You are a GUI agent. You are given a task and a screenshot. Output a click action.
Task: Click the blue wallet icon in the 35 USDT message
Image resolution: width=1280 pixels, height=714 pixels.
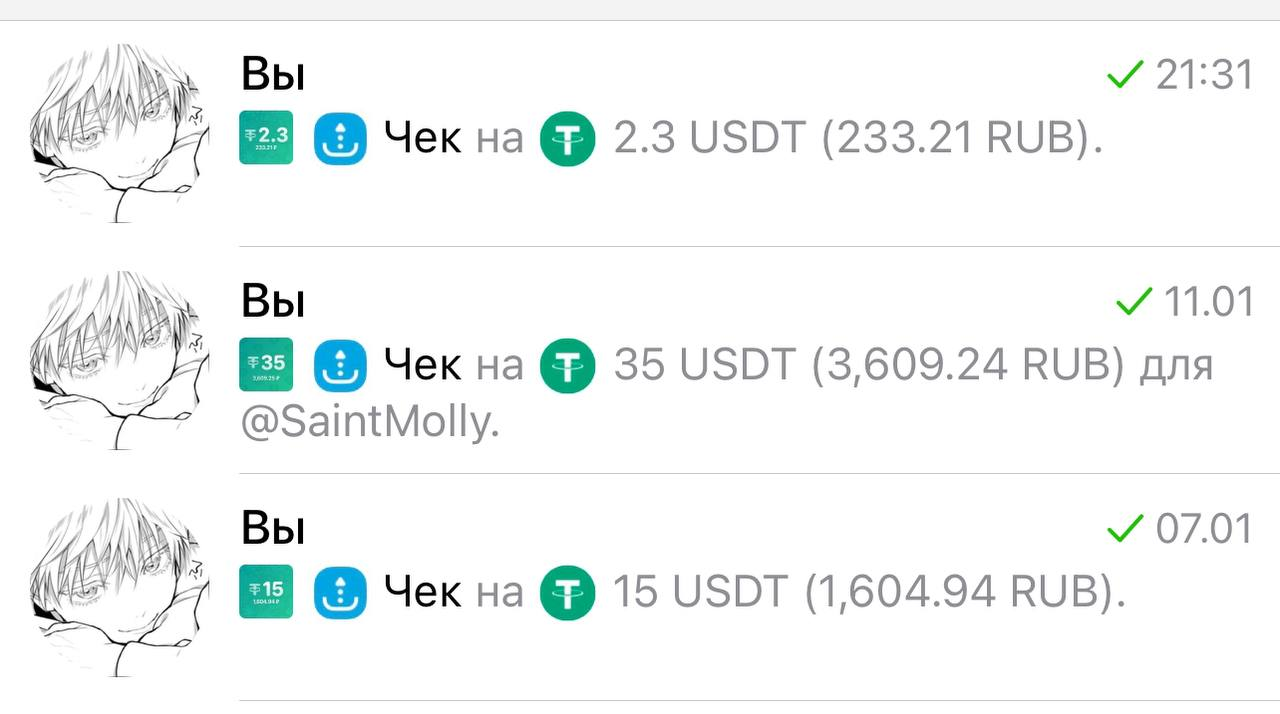341,365
